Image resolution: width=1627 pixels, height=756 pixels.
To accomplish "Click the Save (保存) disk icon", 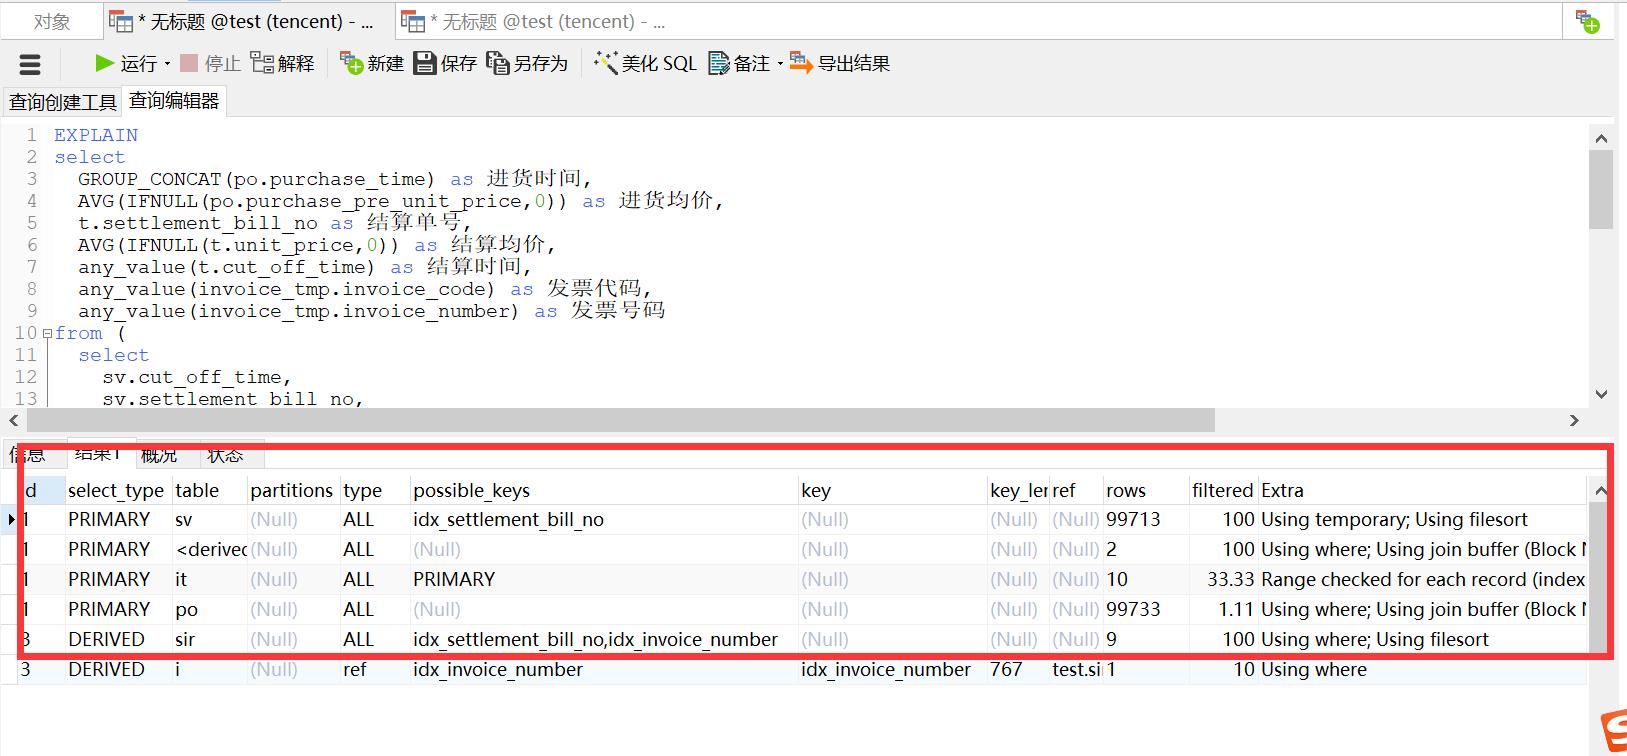I will pos(425,63).
